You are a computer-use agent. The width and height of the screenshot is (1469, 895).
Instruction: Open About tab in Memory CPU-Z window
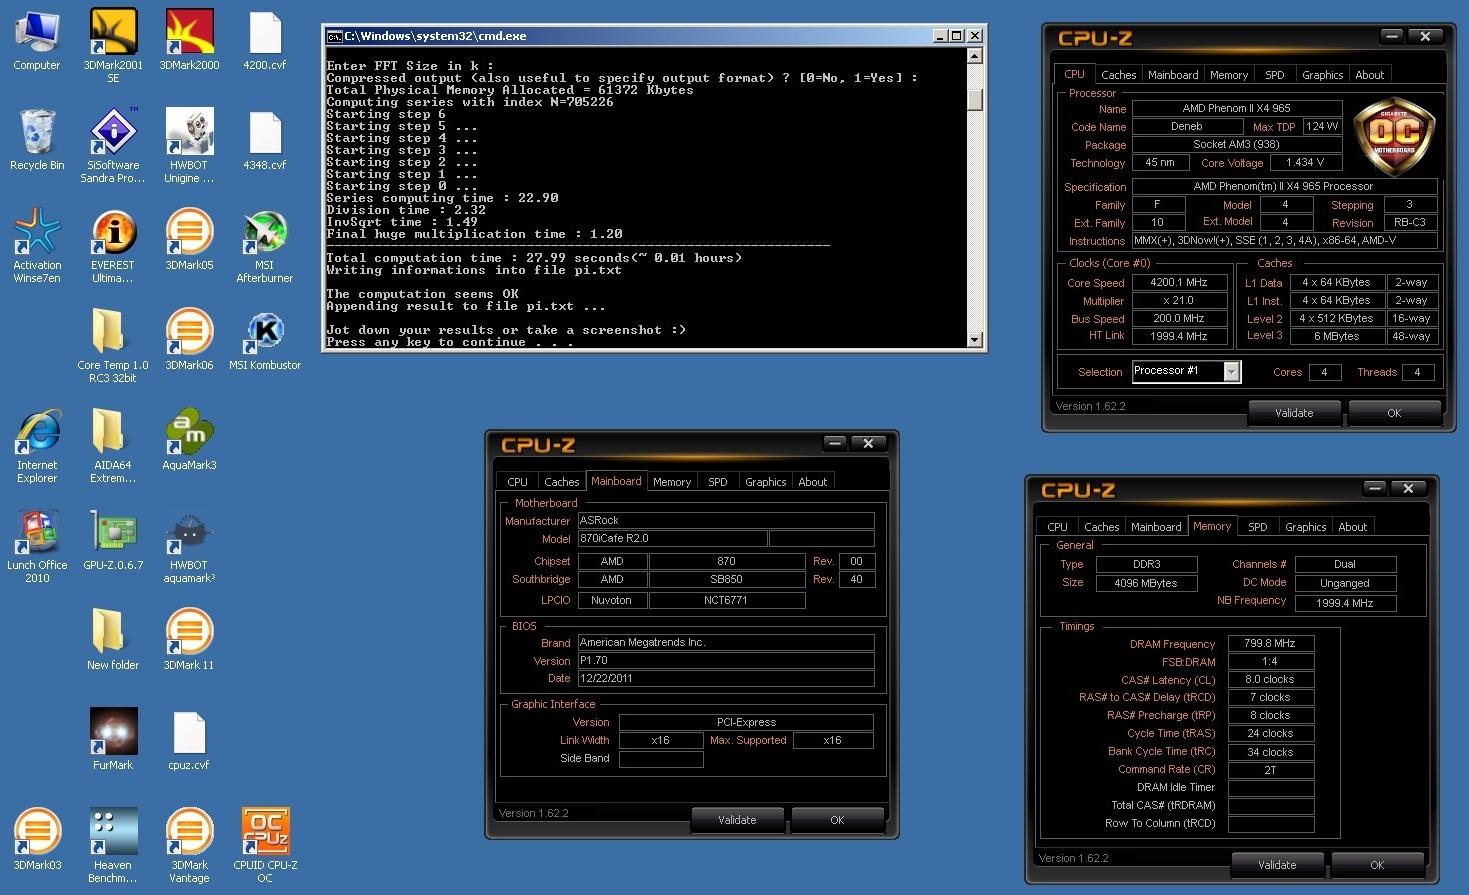(1352, 527)
